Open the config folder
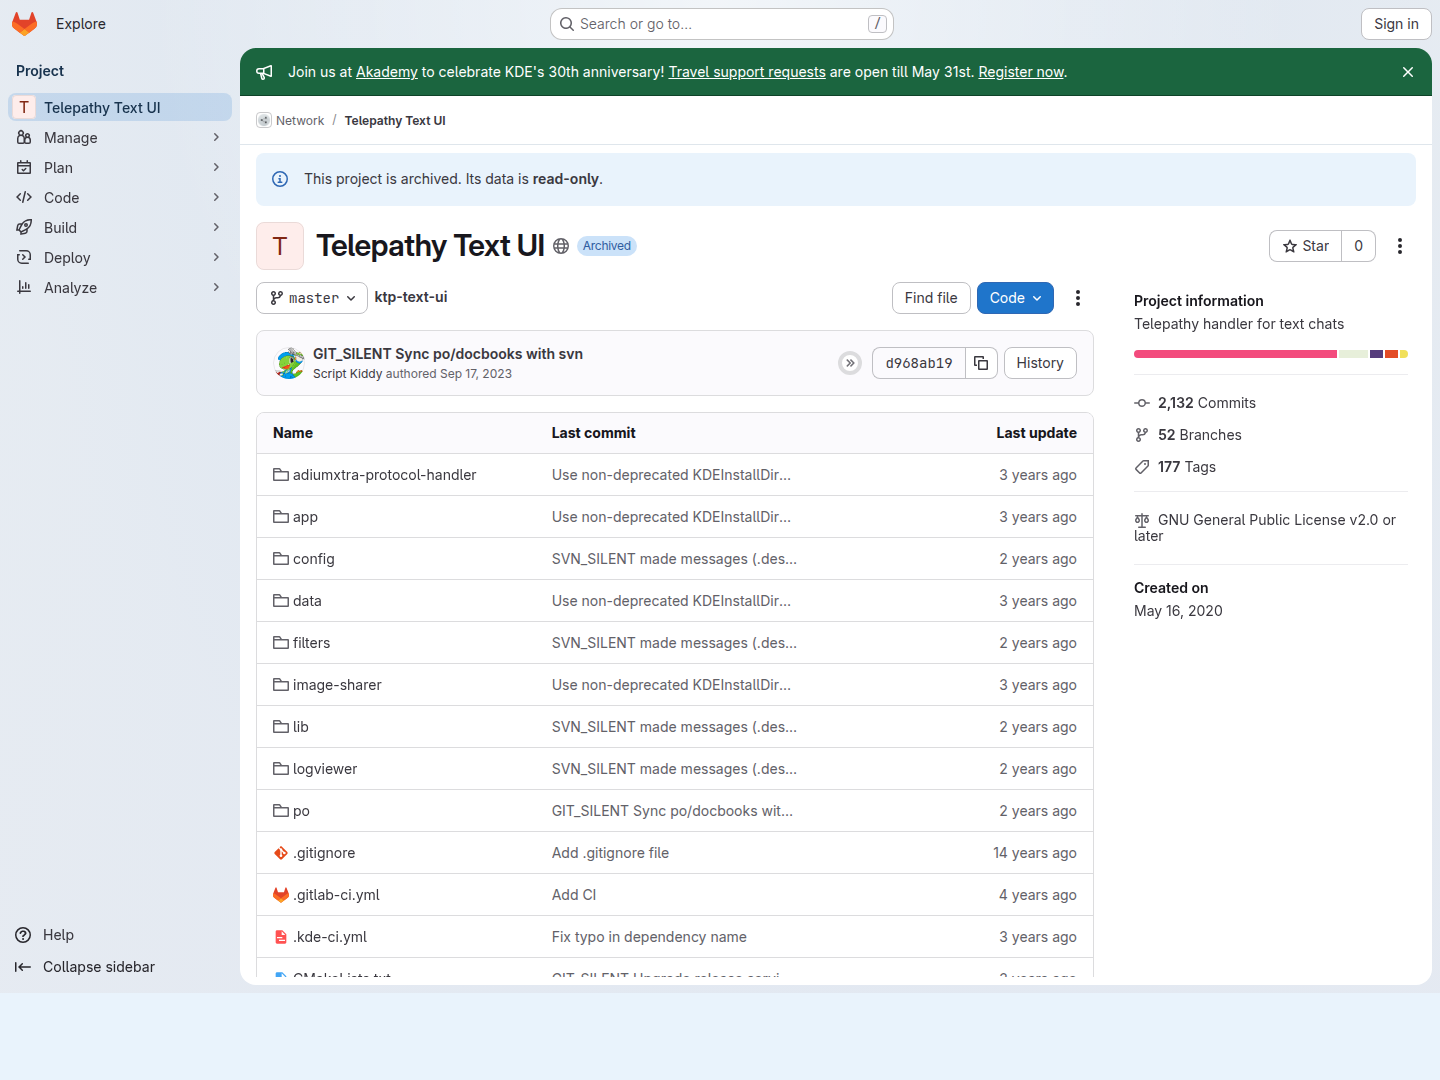This screenshot has width=1440, height=1080. point(313,559)
